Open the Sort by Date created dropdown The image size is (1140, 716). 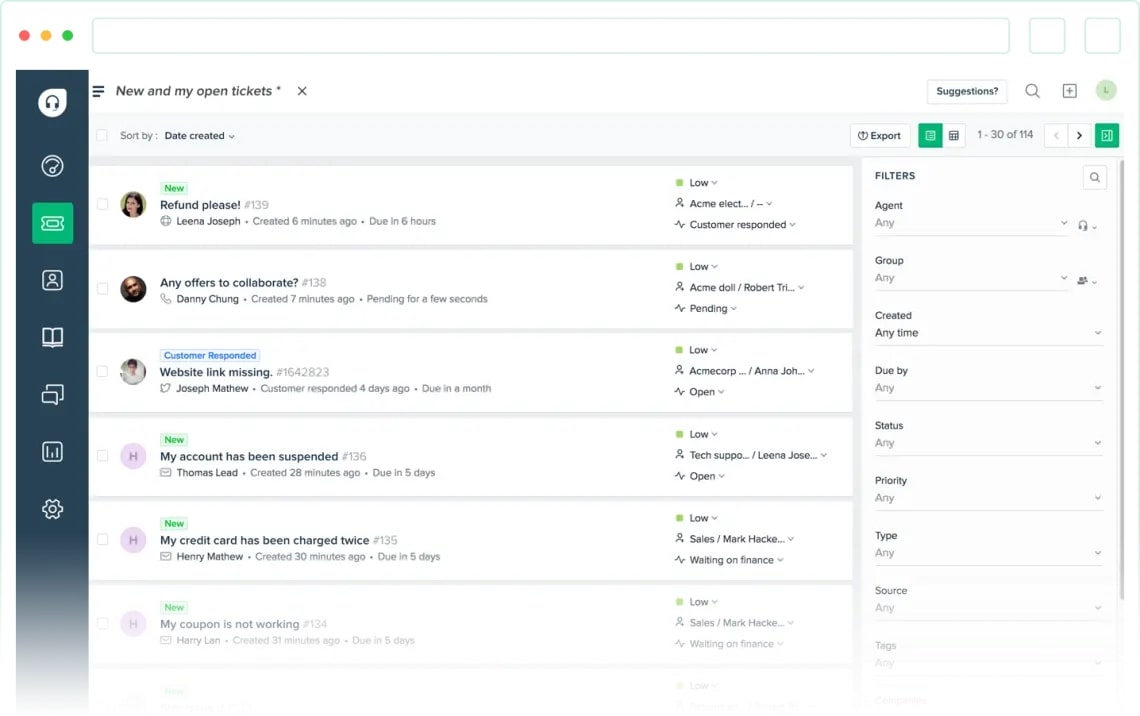pyautogui.click(x=199, y=135)
